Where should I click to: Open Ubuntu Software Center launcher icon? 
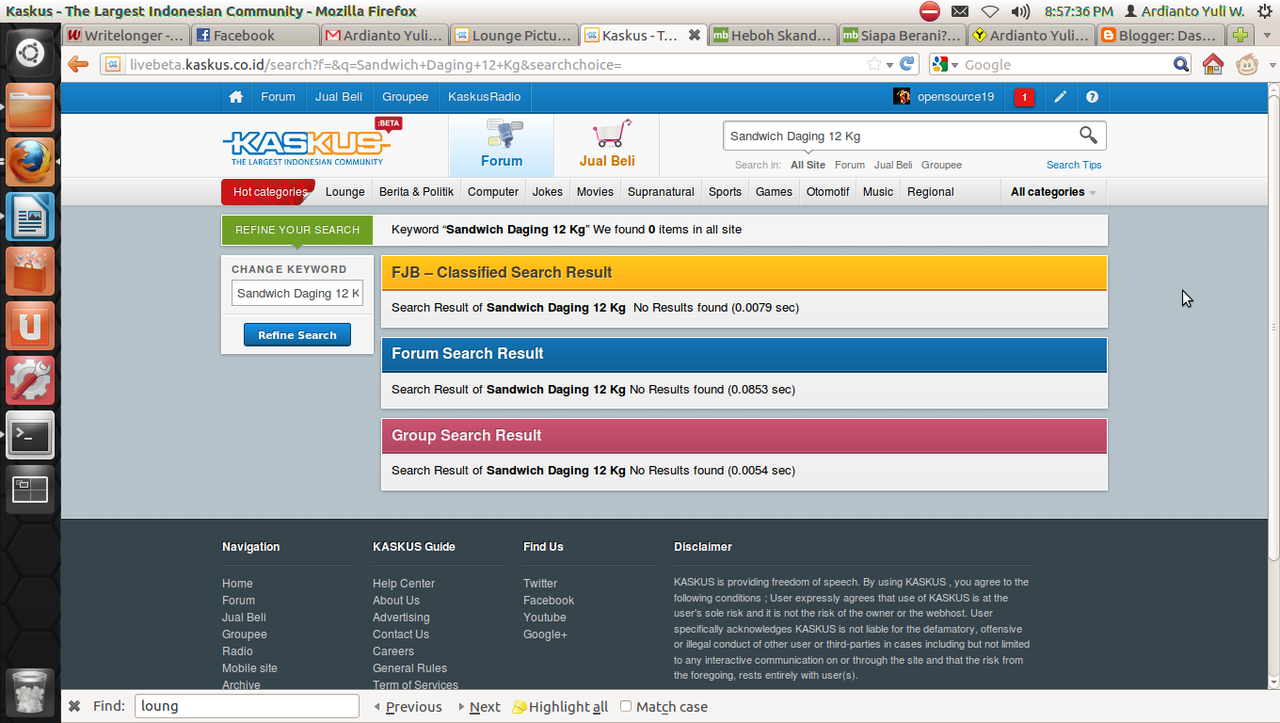30,271
